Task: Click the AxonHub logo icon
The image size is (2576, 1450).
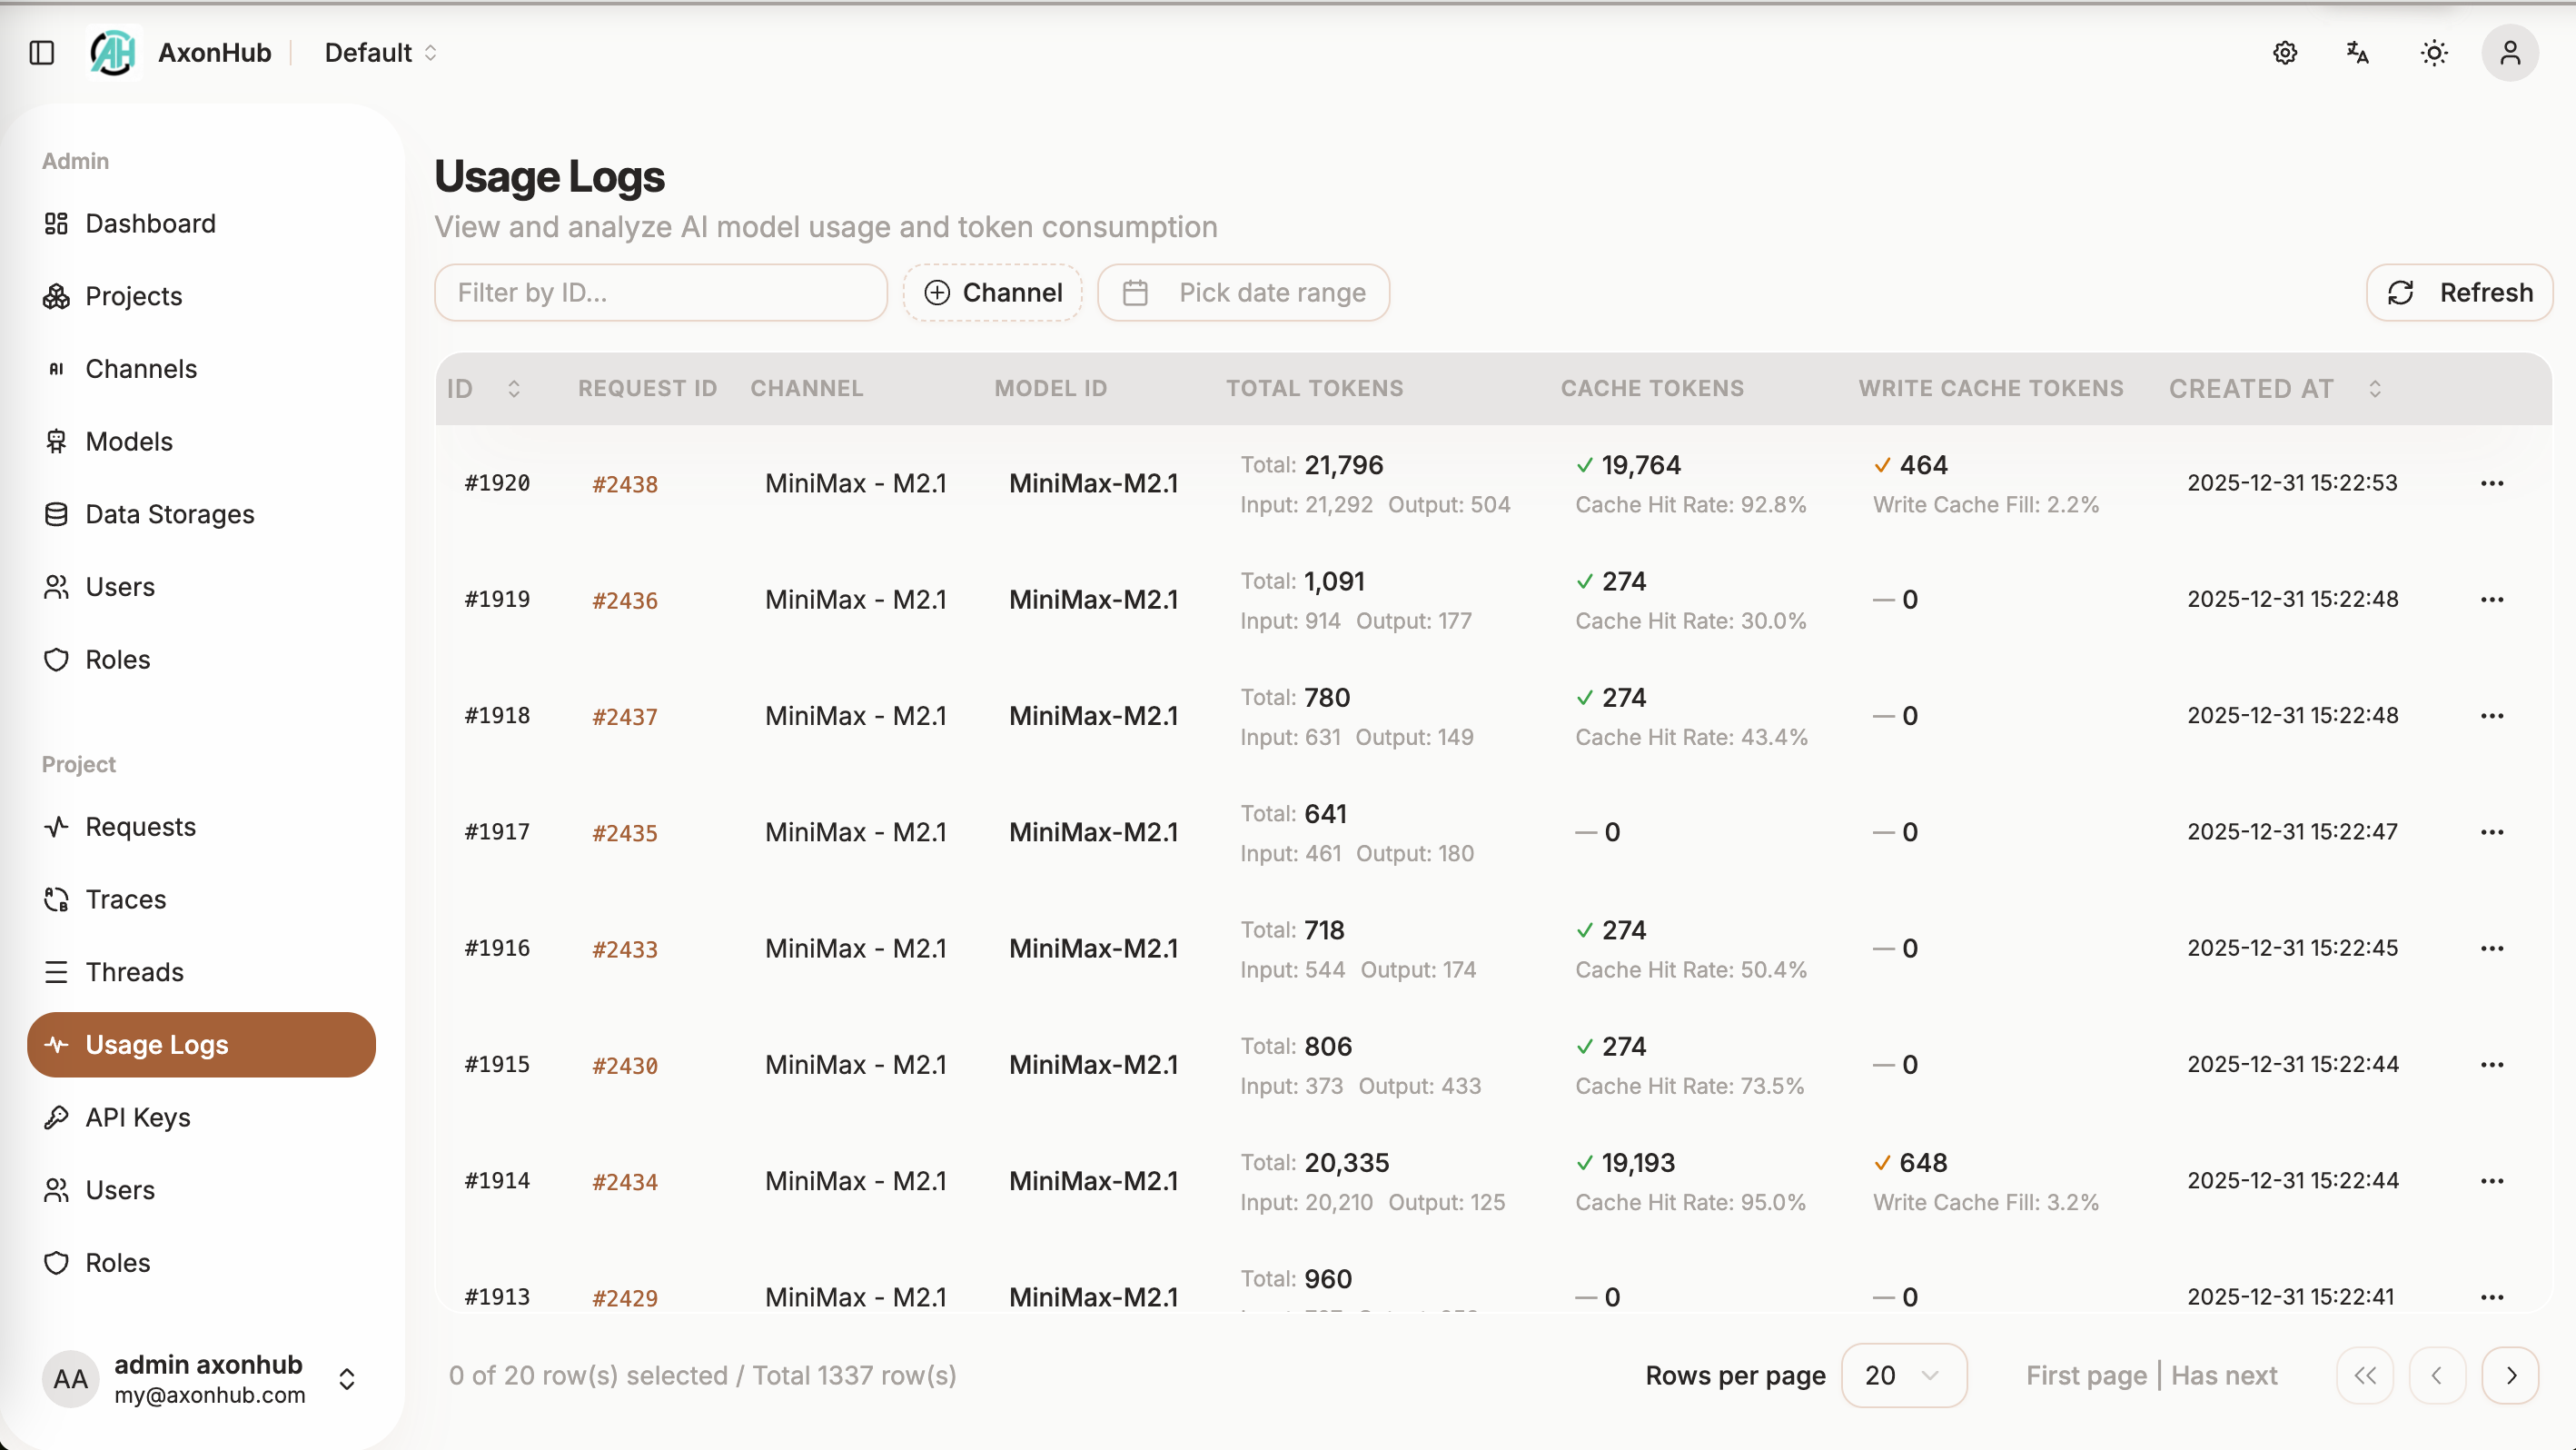Action: [113, 52]
